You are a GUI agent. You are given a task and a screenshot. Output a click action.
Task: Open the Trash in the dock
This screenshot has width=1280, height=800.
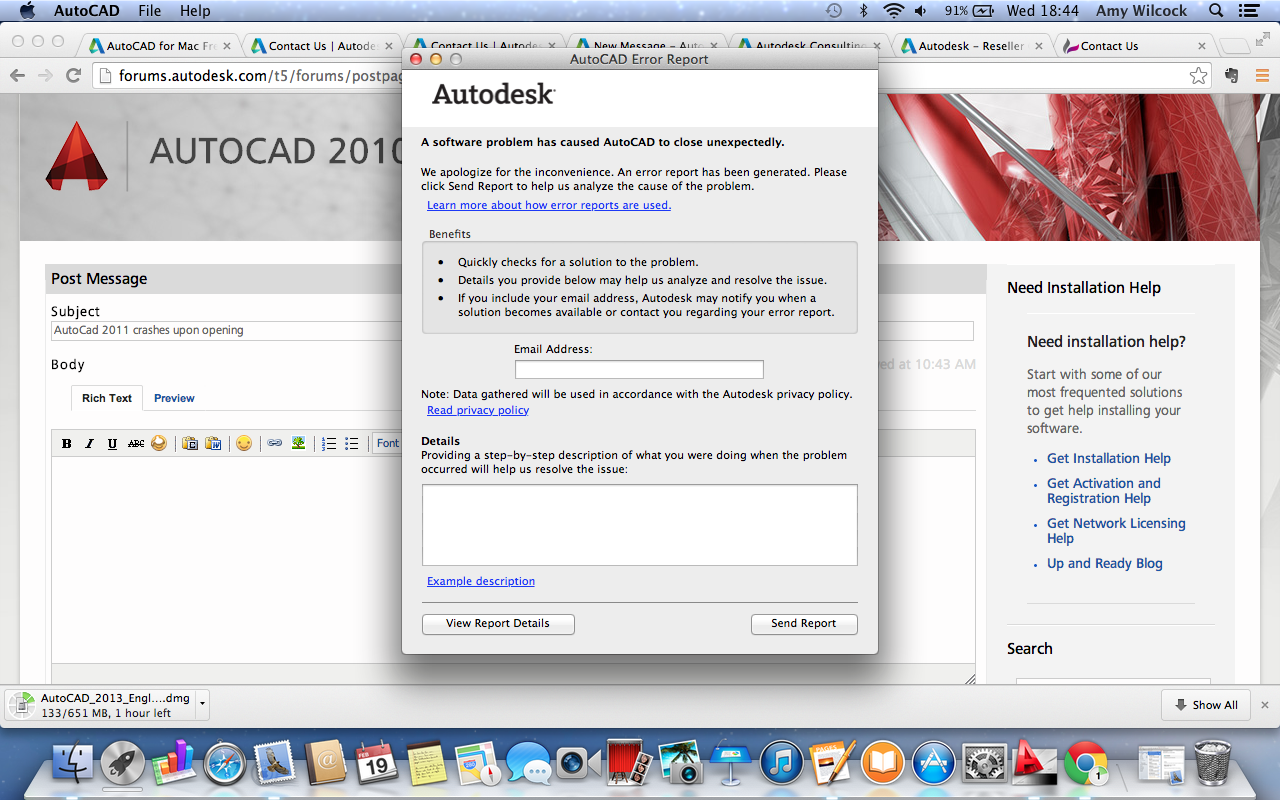1212,764
